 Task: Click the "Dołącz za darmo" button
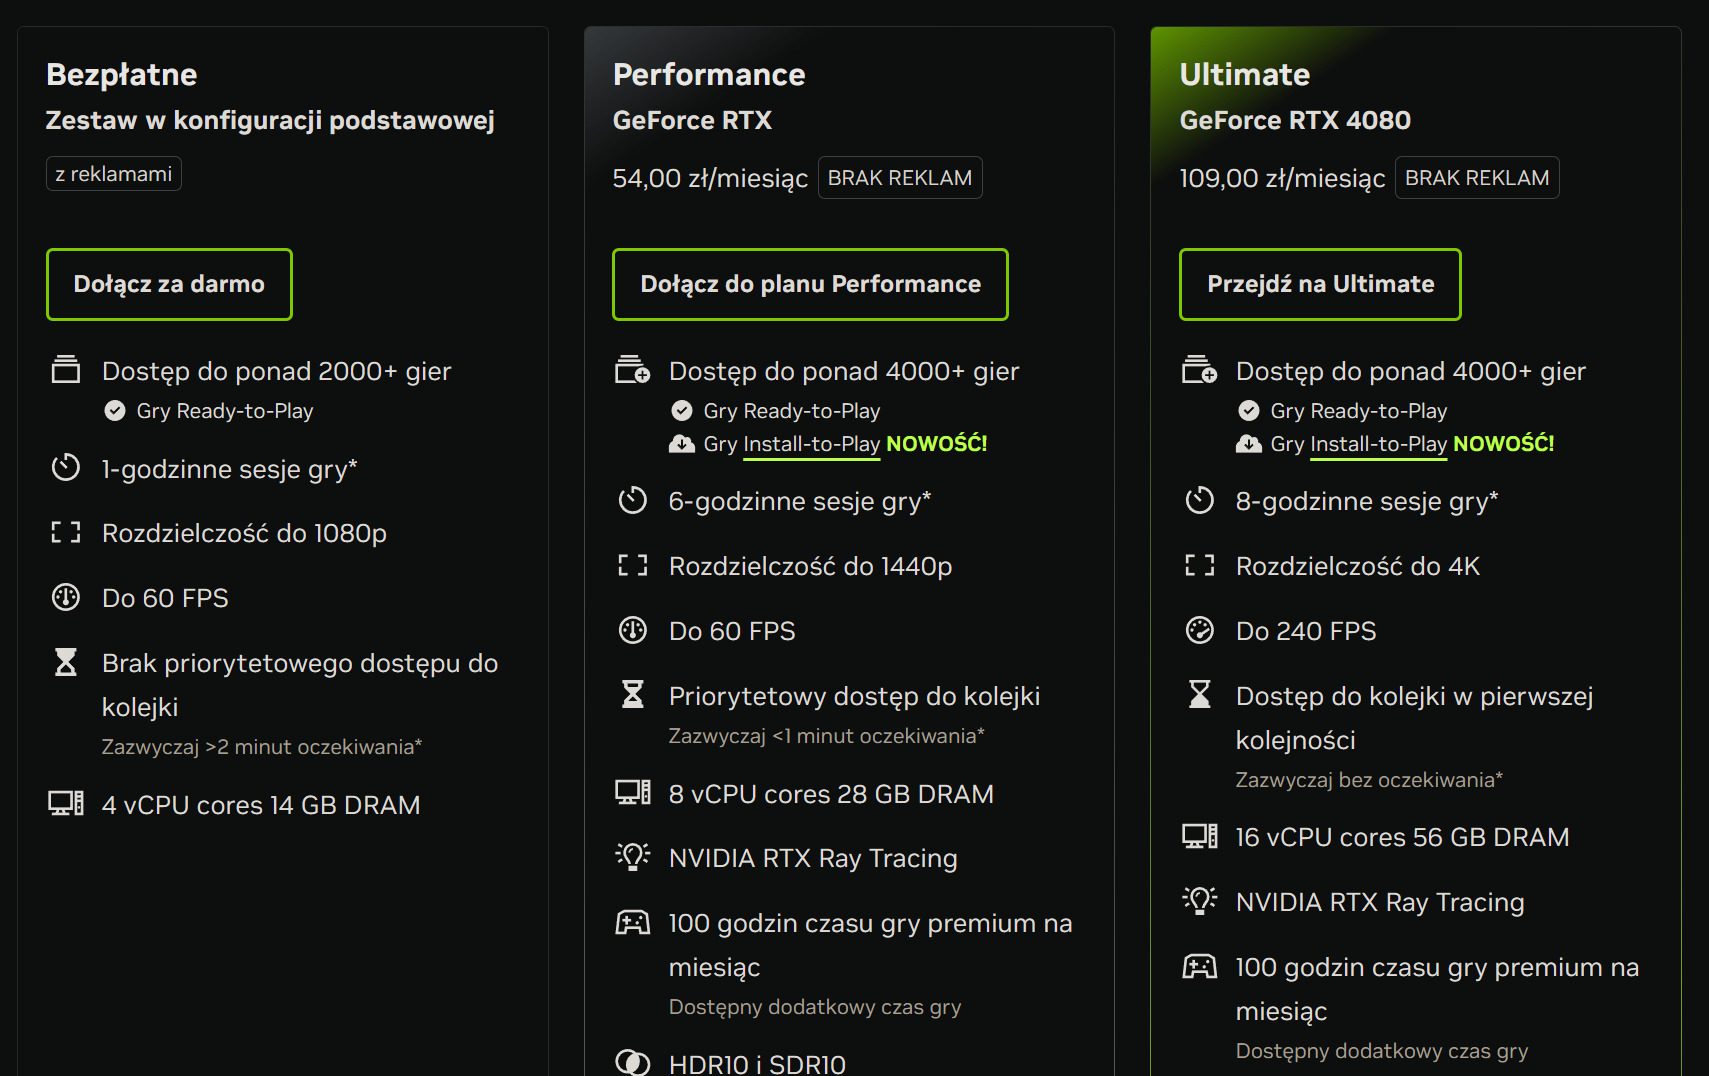[x=169, y=285]
